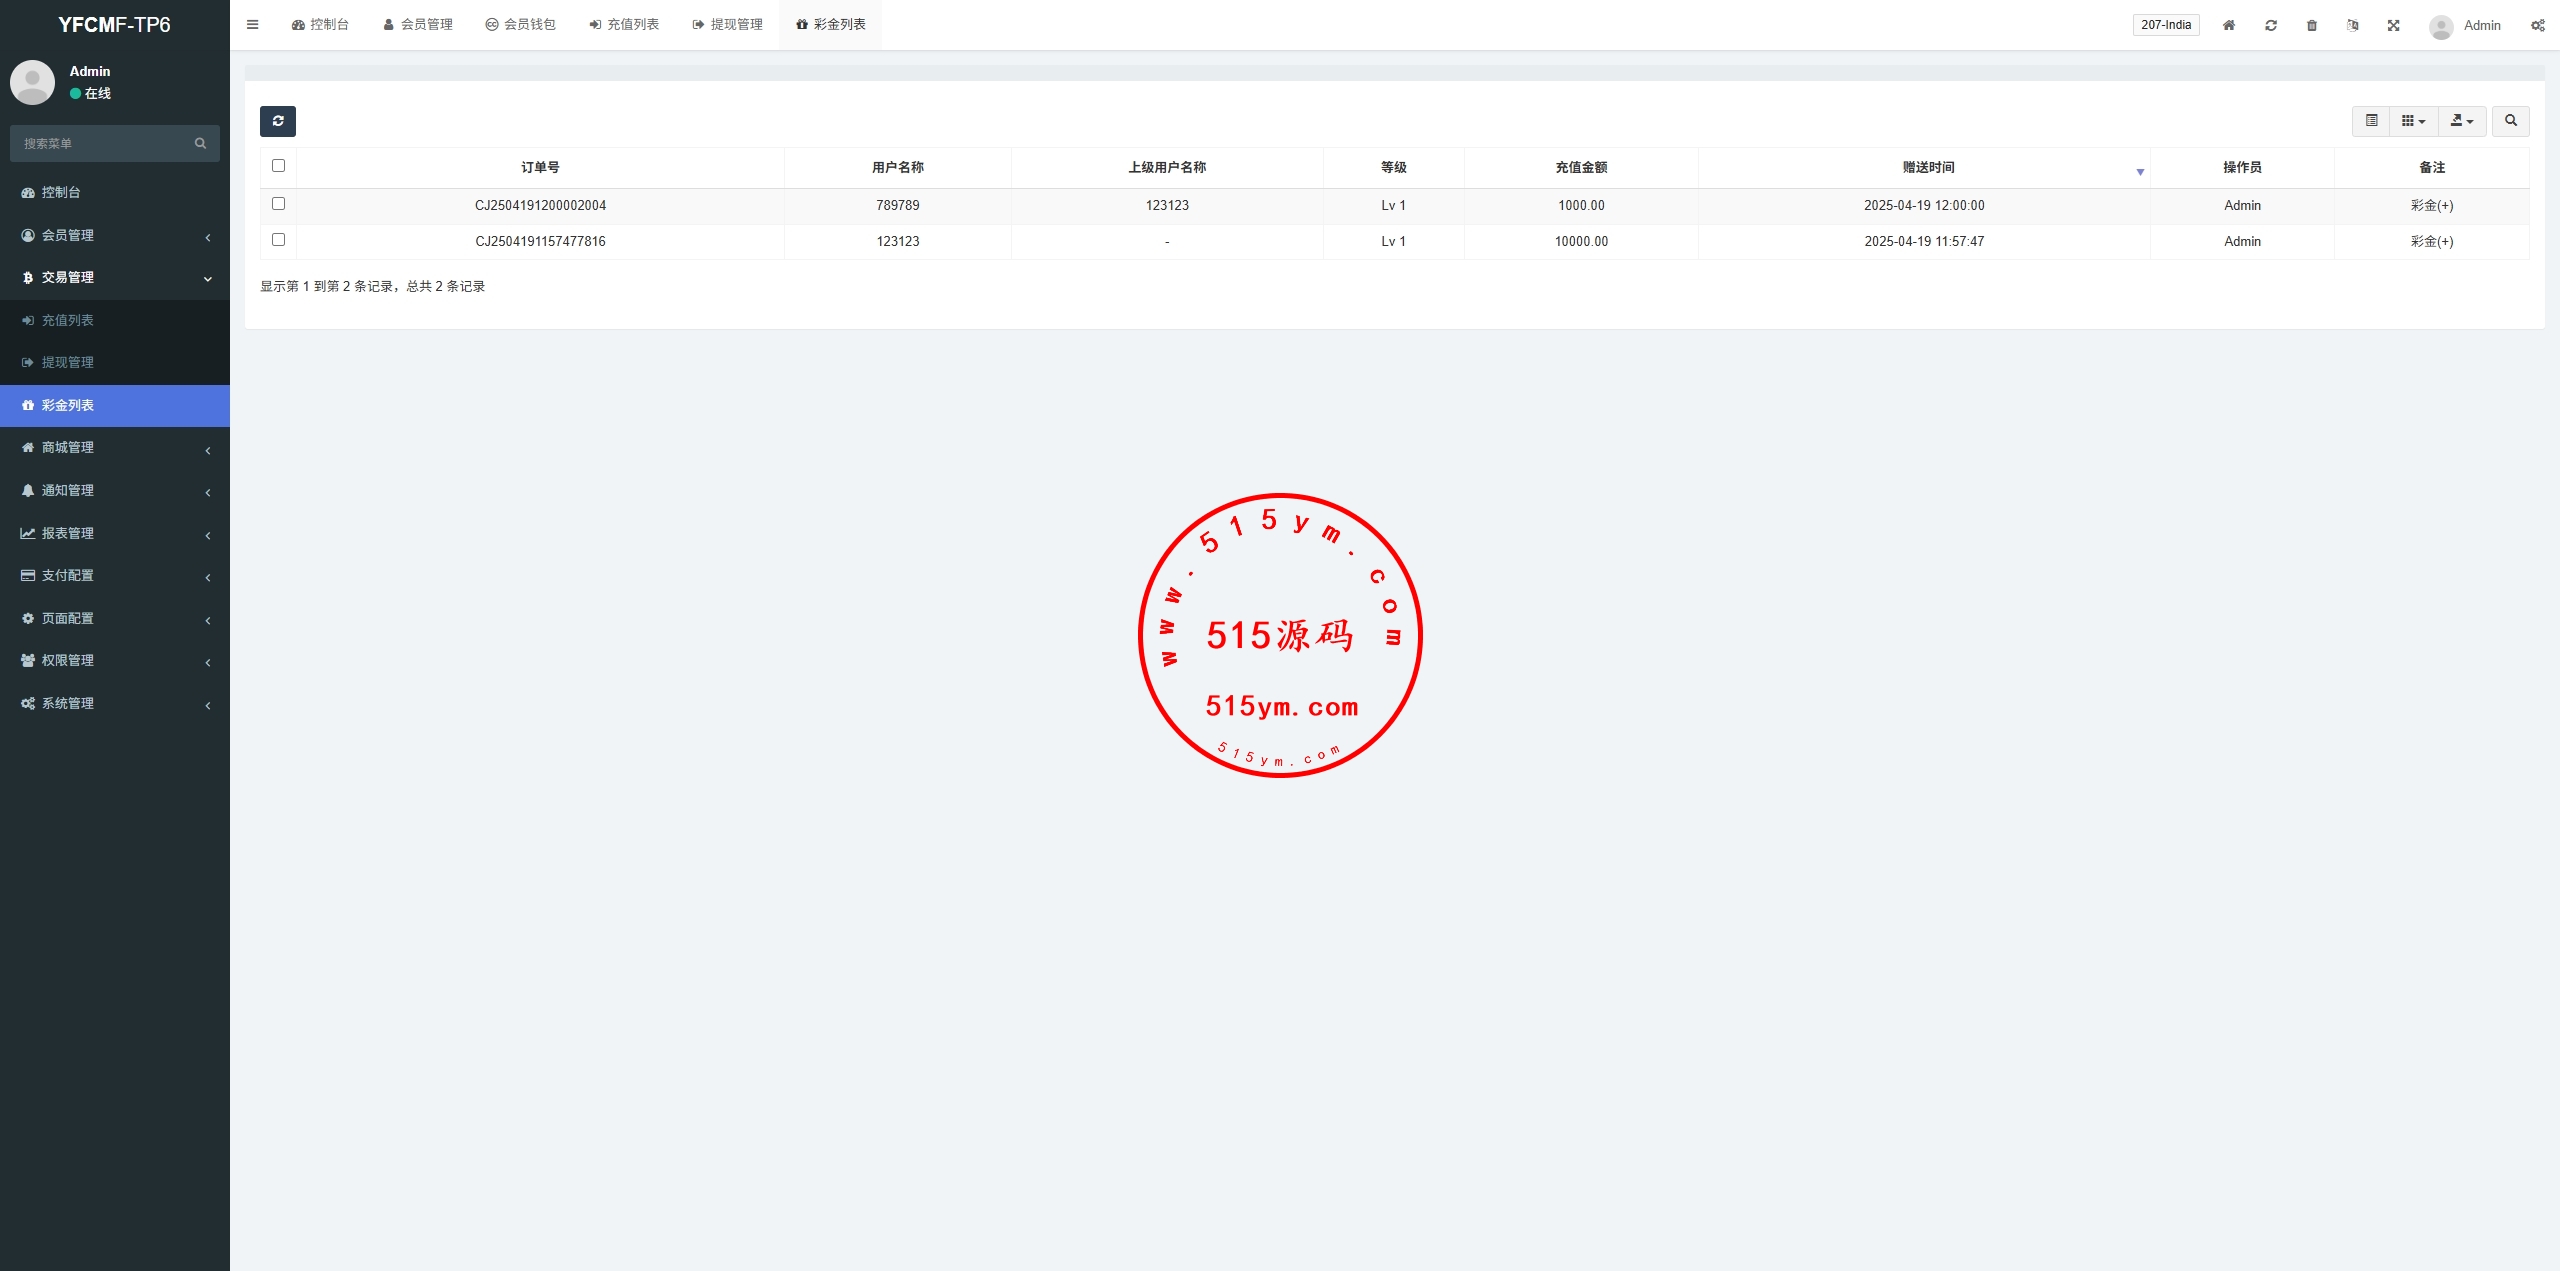Open 充值列表 in the sidebar submenu
Viewport: 2560px width, 1271px height.
tap(68, 320)
